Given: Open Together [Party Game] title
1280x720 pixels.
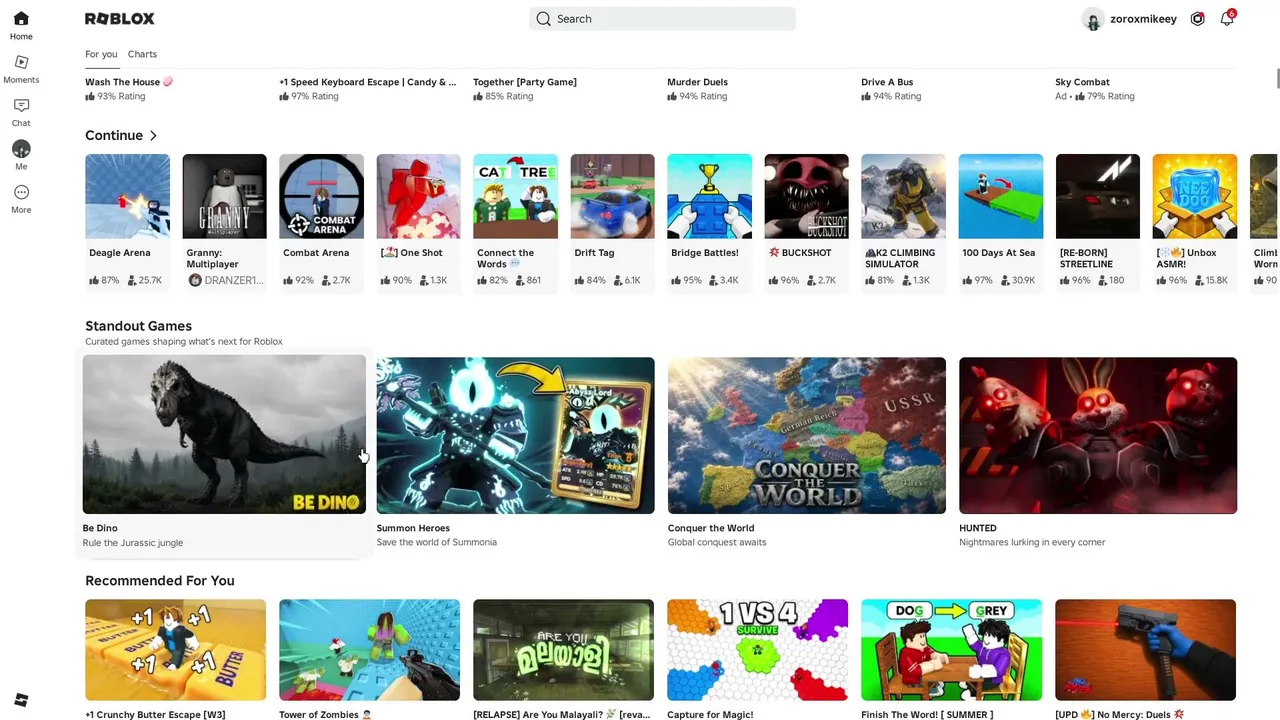Looking at the screenshot, I should (x=524, y=82).
